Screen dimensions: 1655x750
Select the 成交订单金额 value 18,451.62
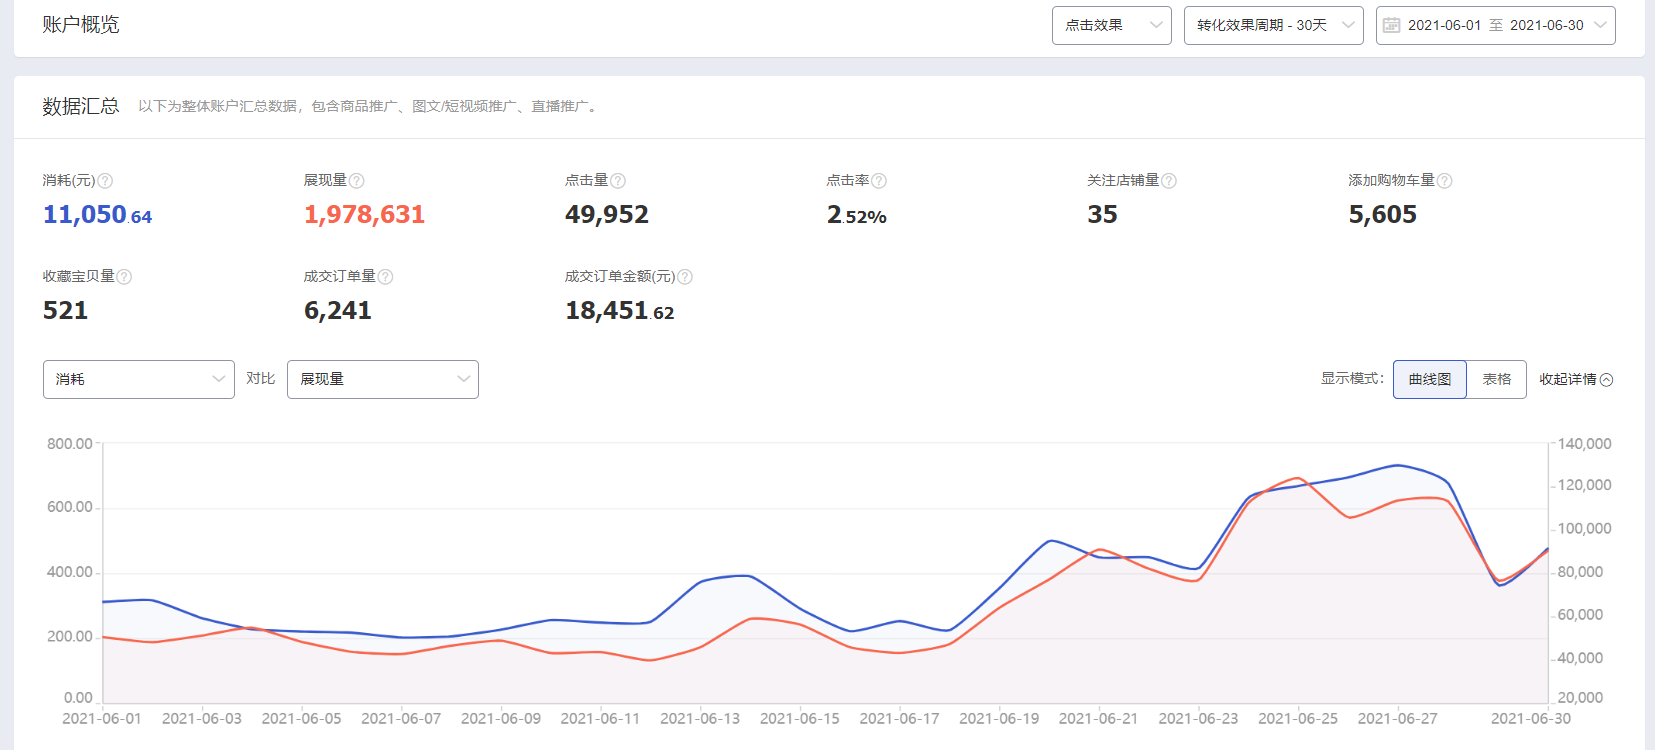coord(620,311)
